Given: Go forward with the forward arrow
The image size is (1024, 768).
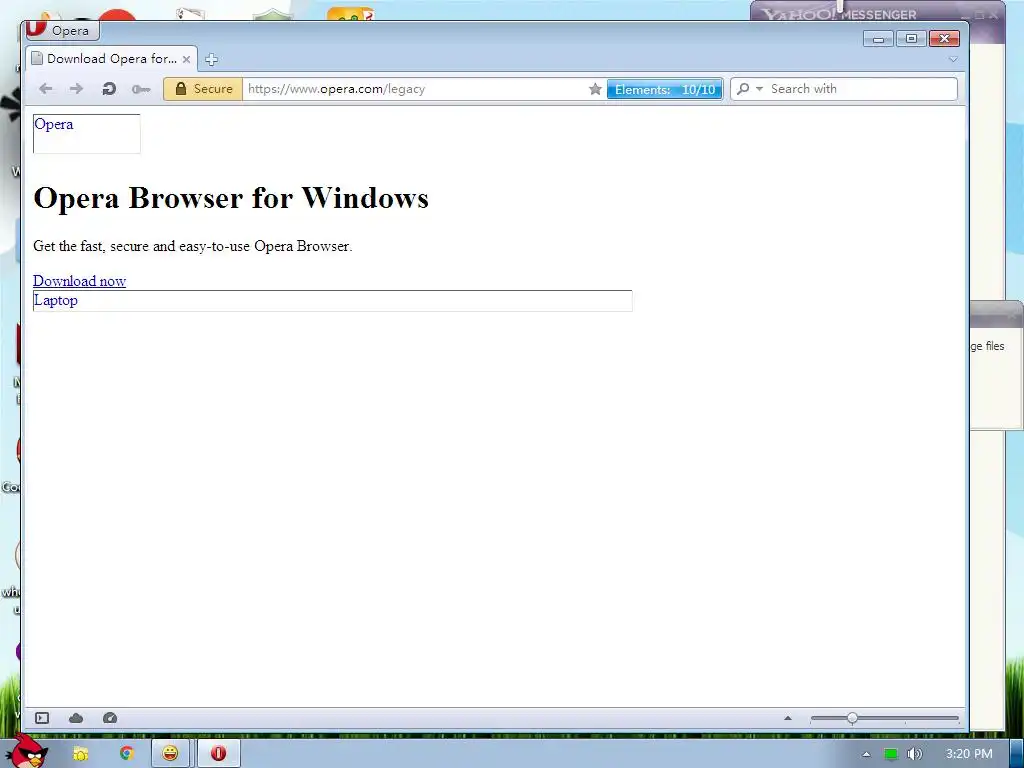Looking at the screenshot, I should 76,89.
